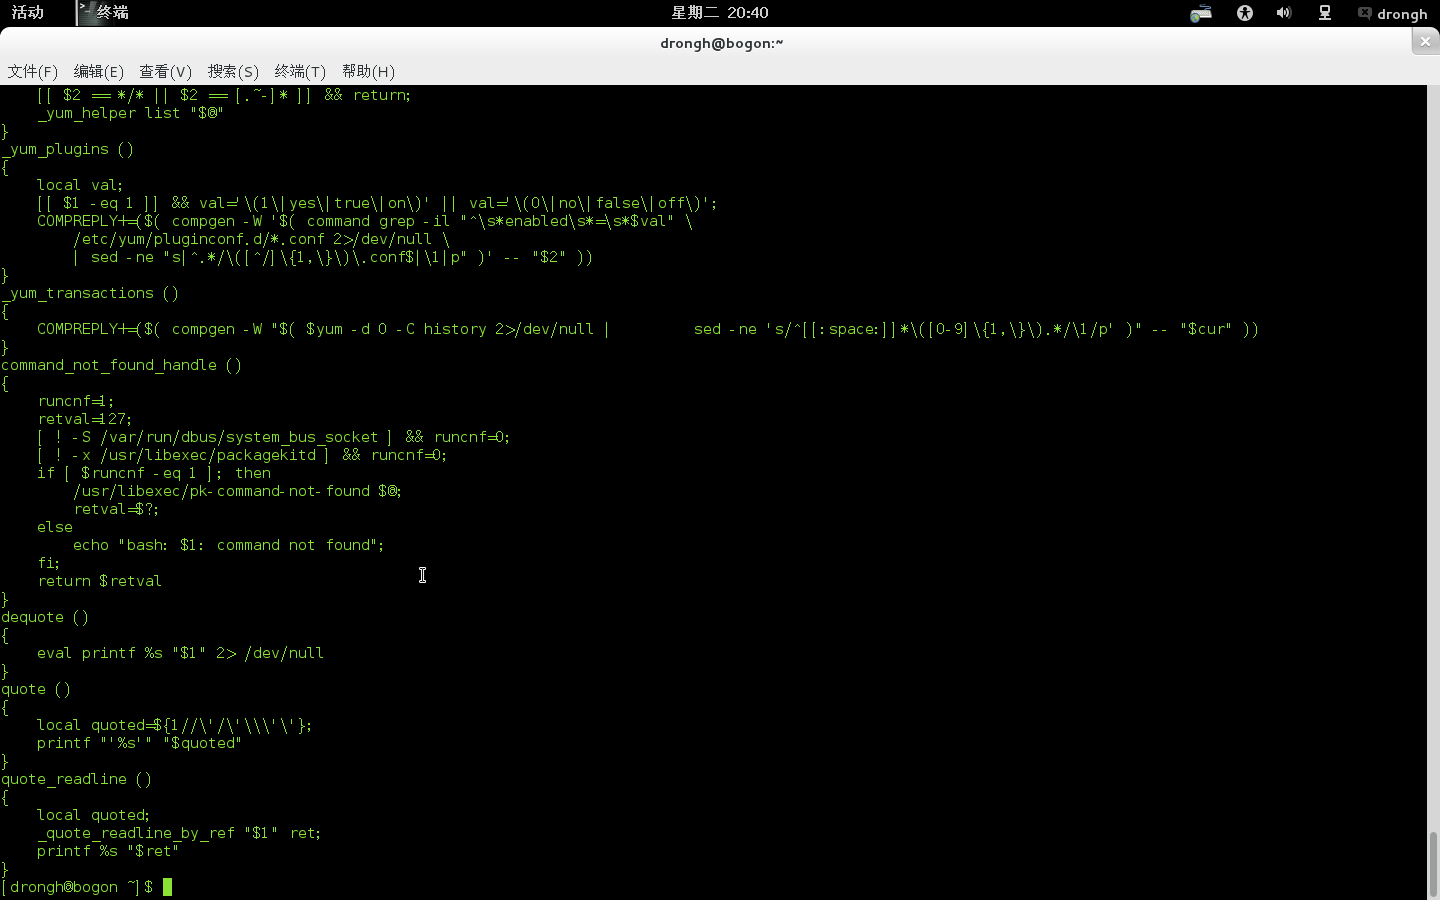The image size is (1440, 900).
Task: Open the 搜索(S) menu
Action: click(233, 71)
